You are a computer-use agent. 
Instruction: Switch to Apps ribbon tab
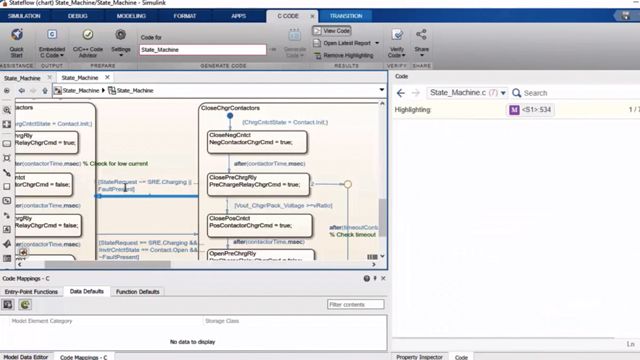[238, 16]
